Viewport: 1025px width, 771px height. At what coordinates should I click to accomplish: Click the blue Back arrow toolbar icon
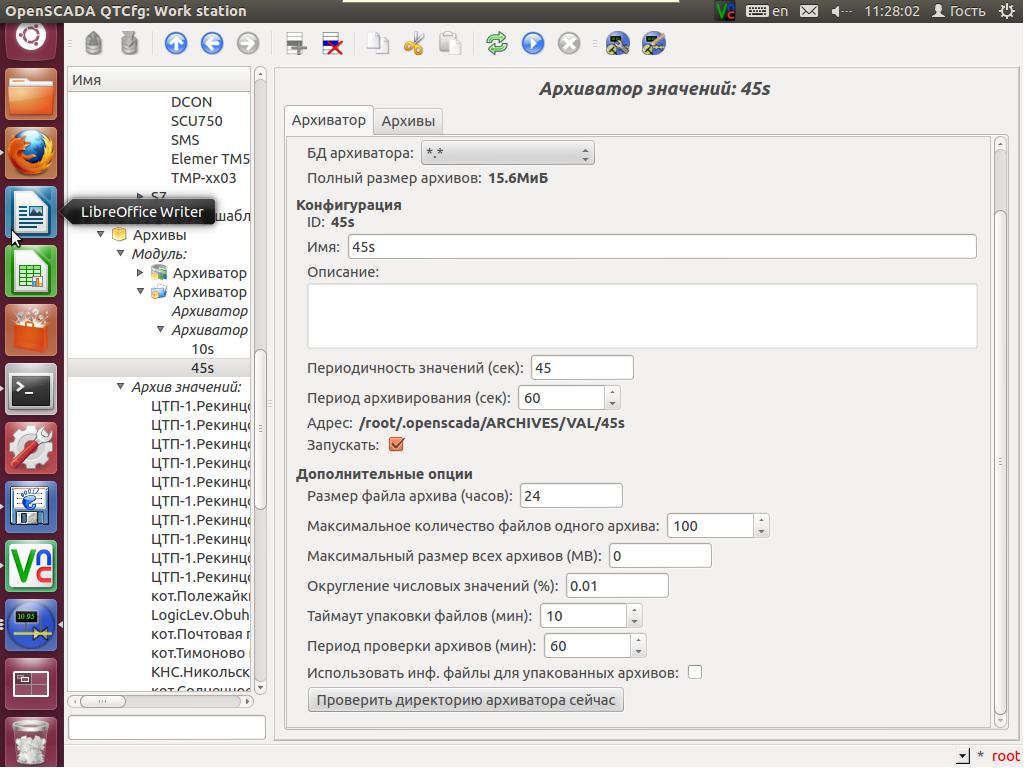211,43
